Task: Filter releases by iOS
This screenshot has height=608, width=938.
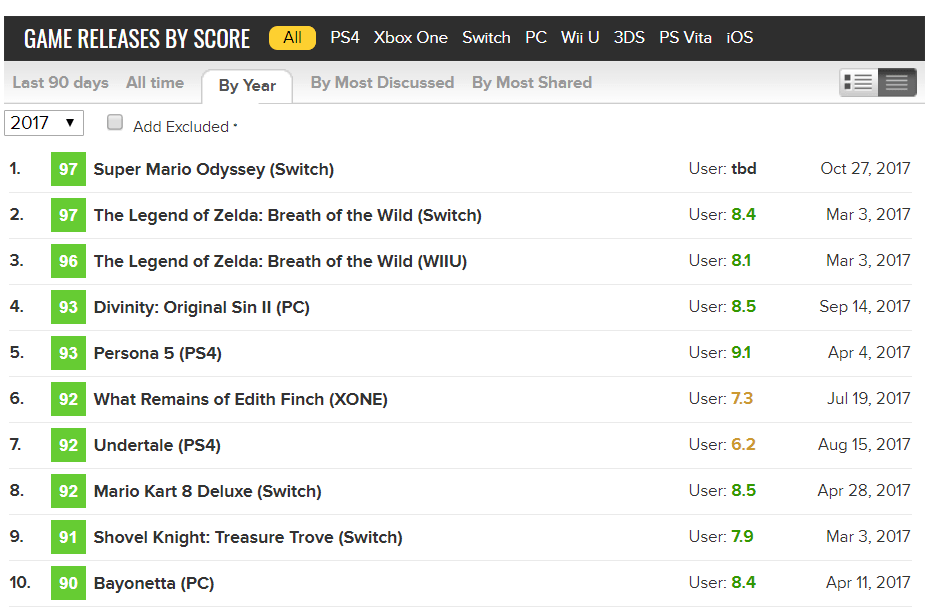Action: coord(740,38)
